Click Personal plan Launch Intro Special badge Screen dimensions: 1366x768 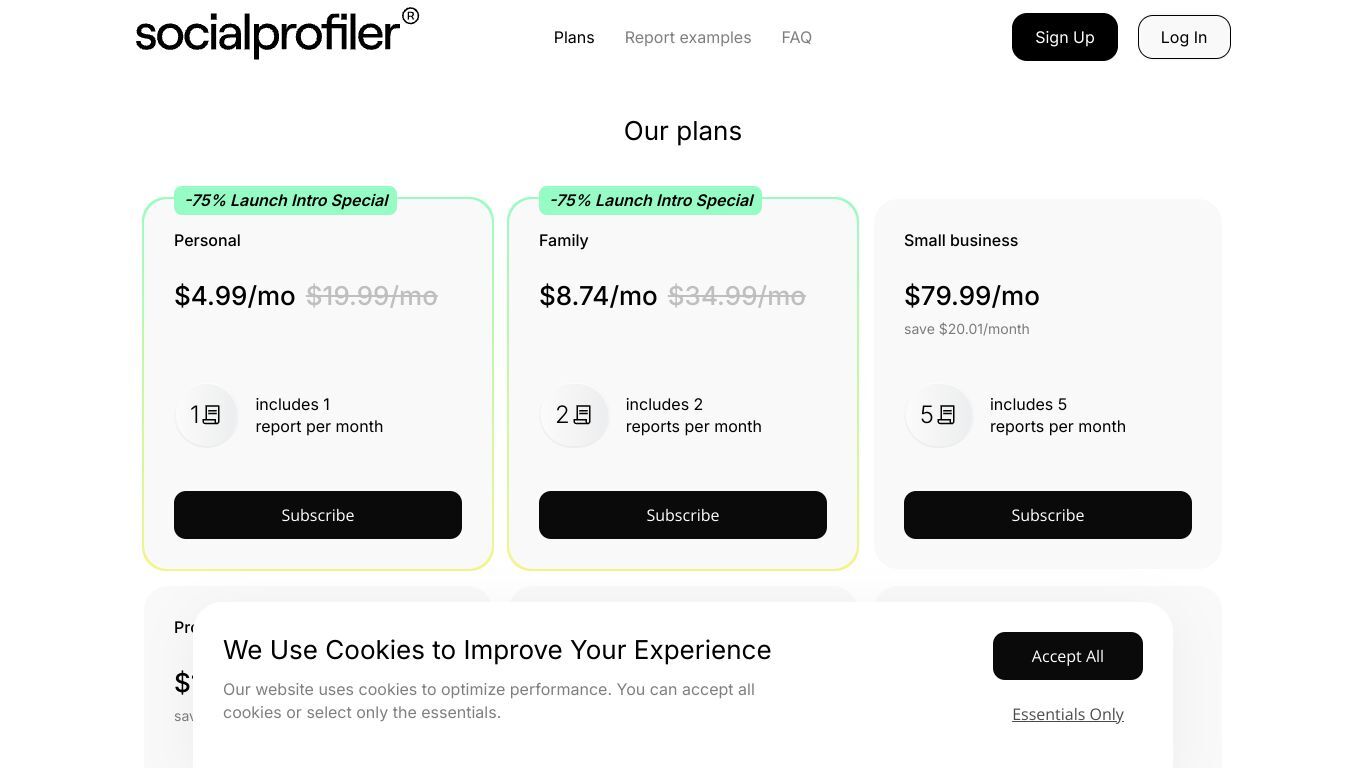(286, 200)
